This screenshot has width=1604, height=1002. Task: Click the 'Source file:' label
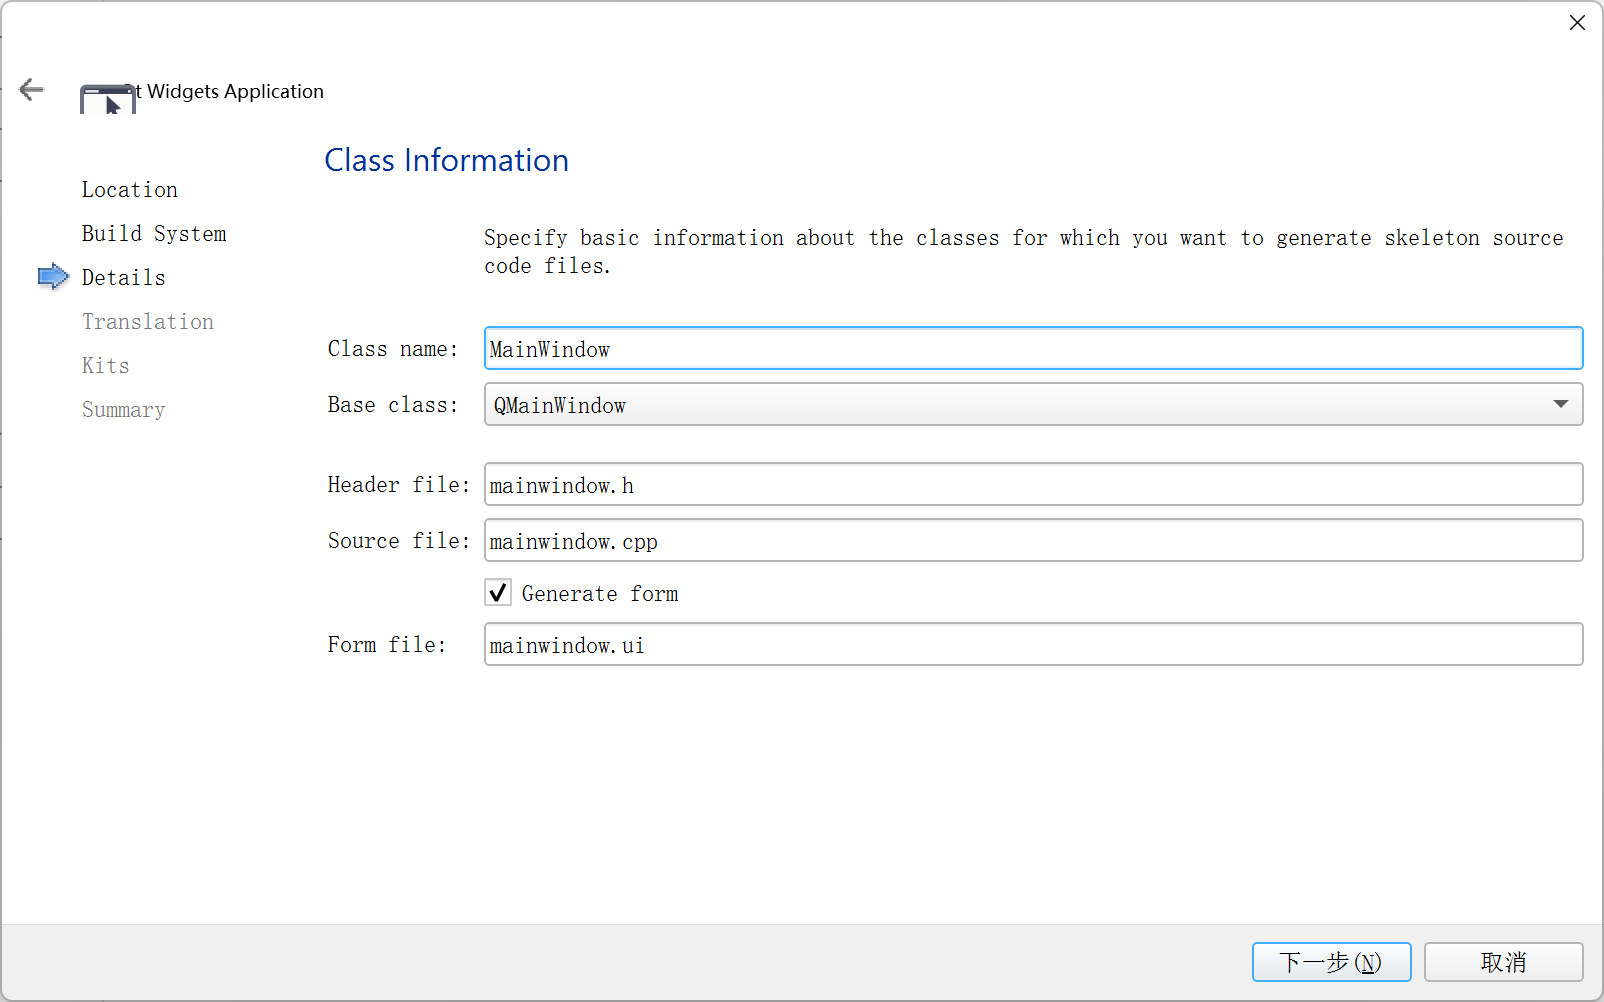pyautogui.click(x=399, y=541)
